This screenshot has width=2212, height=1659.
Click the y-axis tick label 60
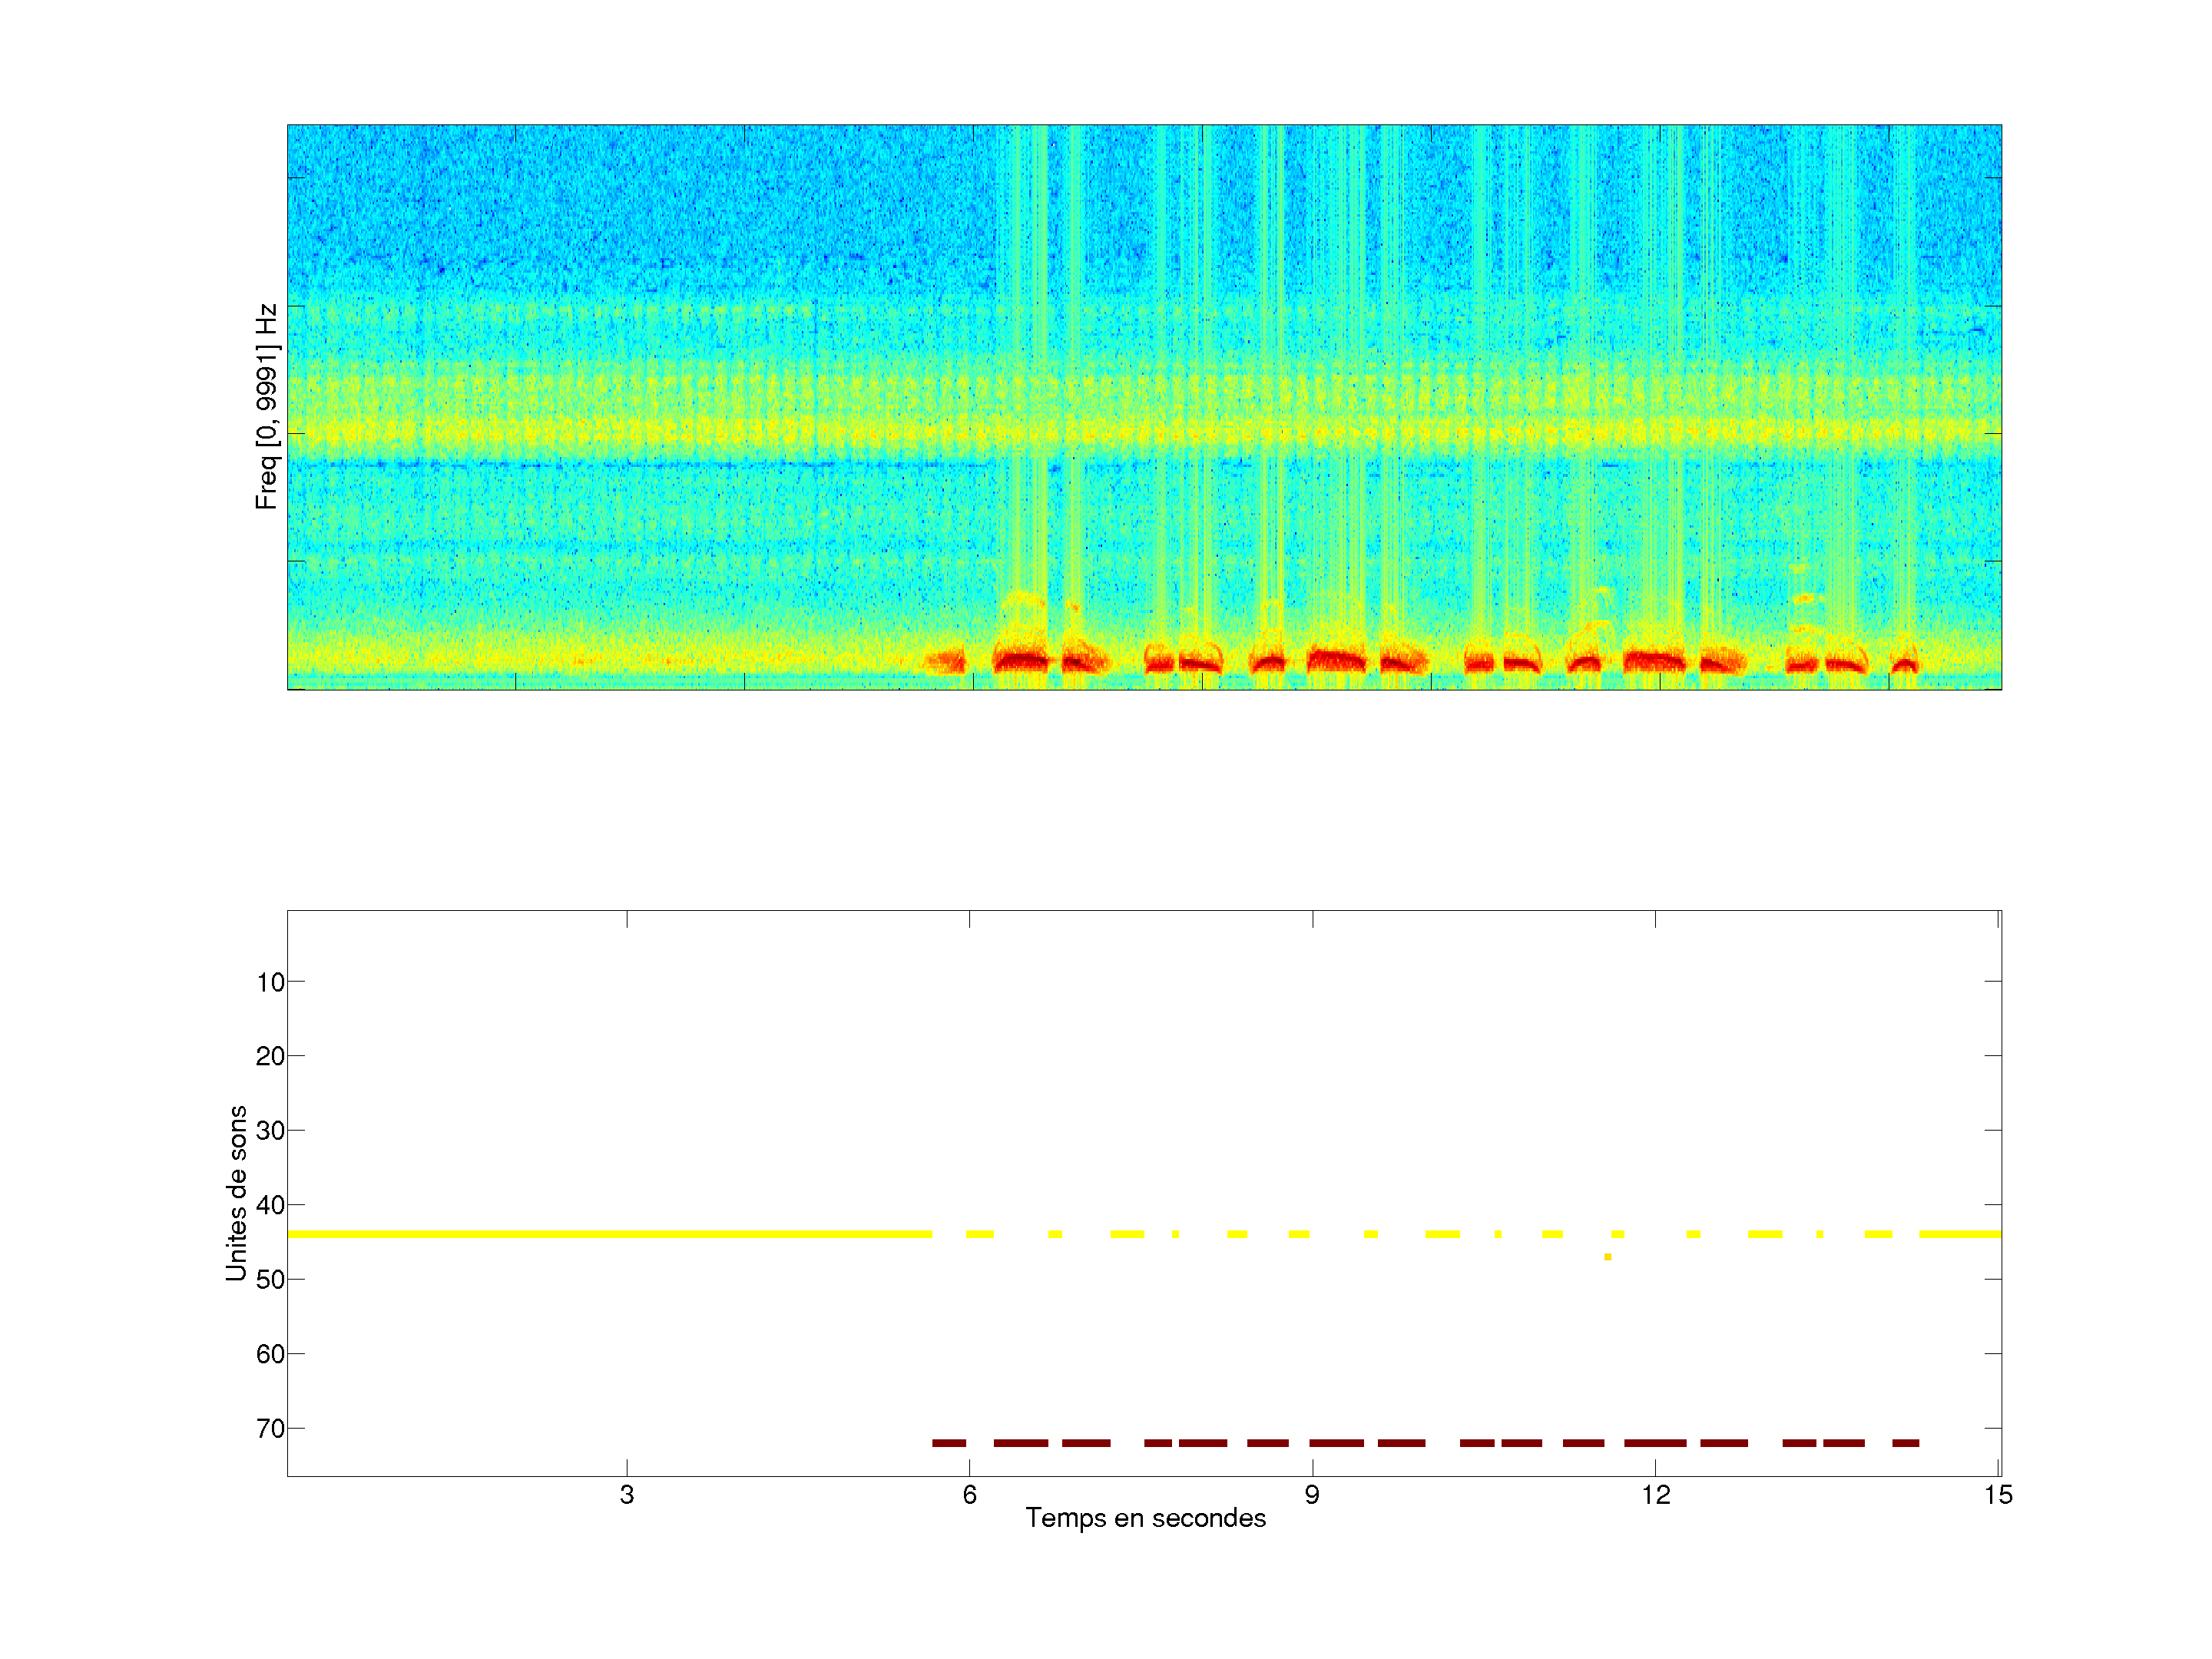tap(270, 1354)
